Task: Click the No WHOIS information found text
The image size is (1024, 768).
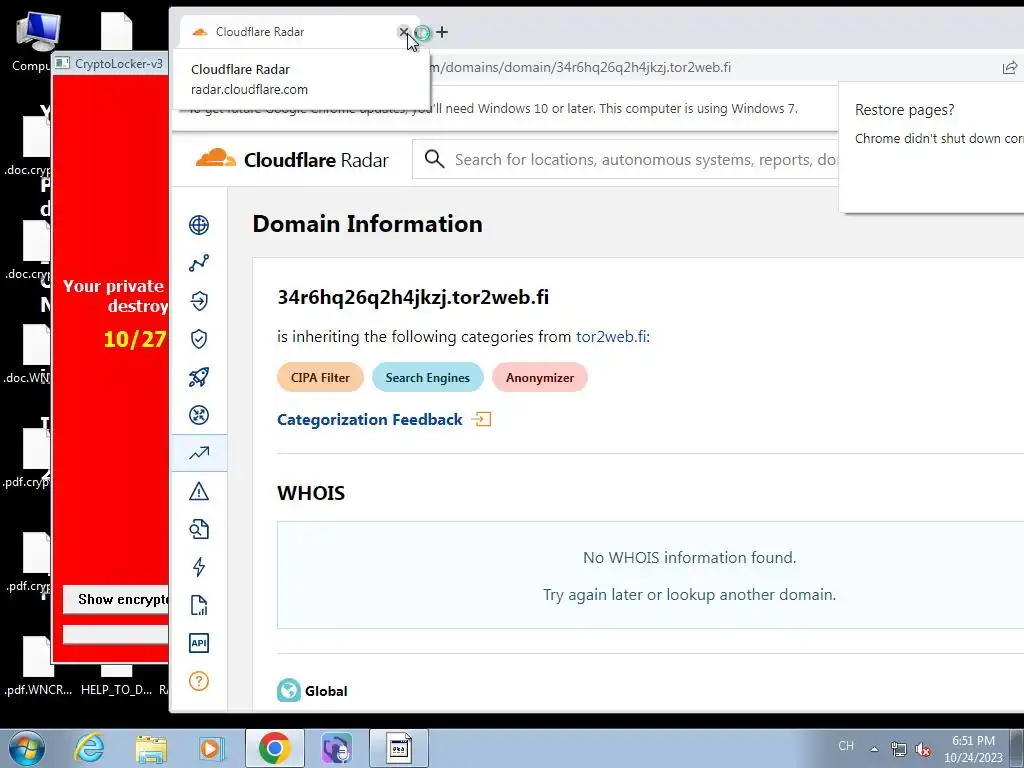Action: [690, 557]
